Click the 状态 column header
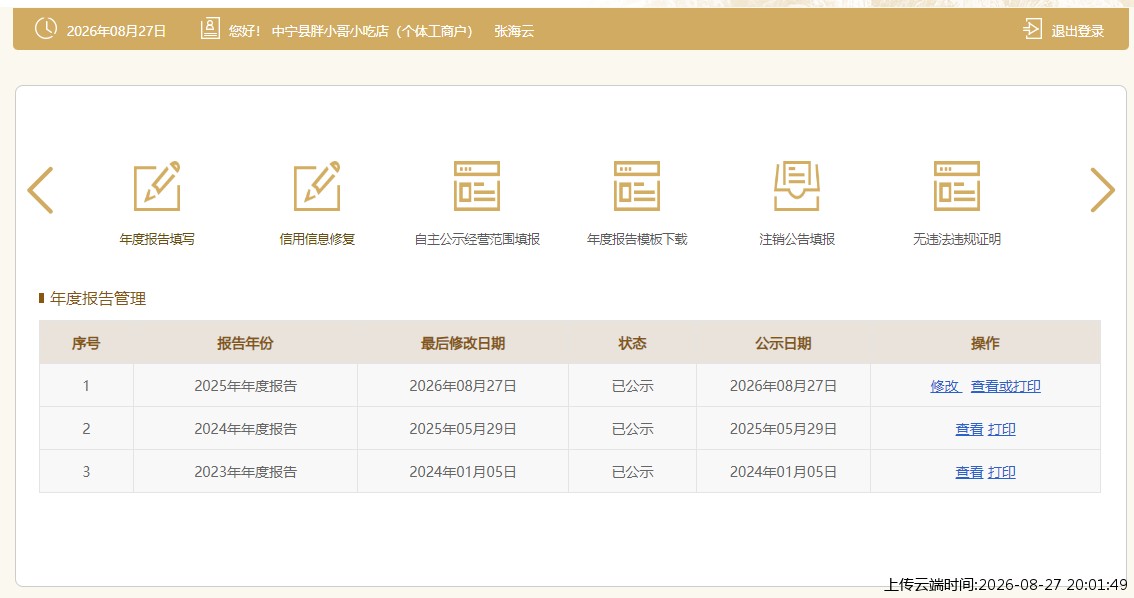1134x598 pixels. coord(632,343)
